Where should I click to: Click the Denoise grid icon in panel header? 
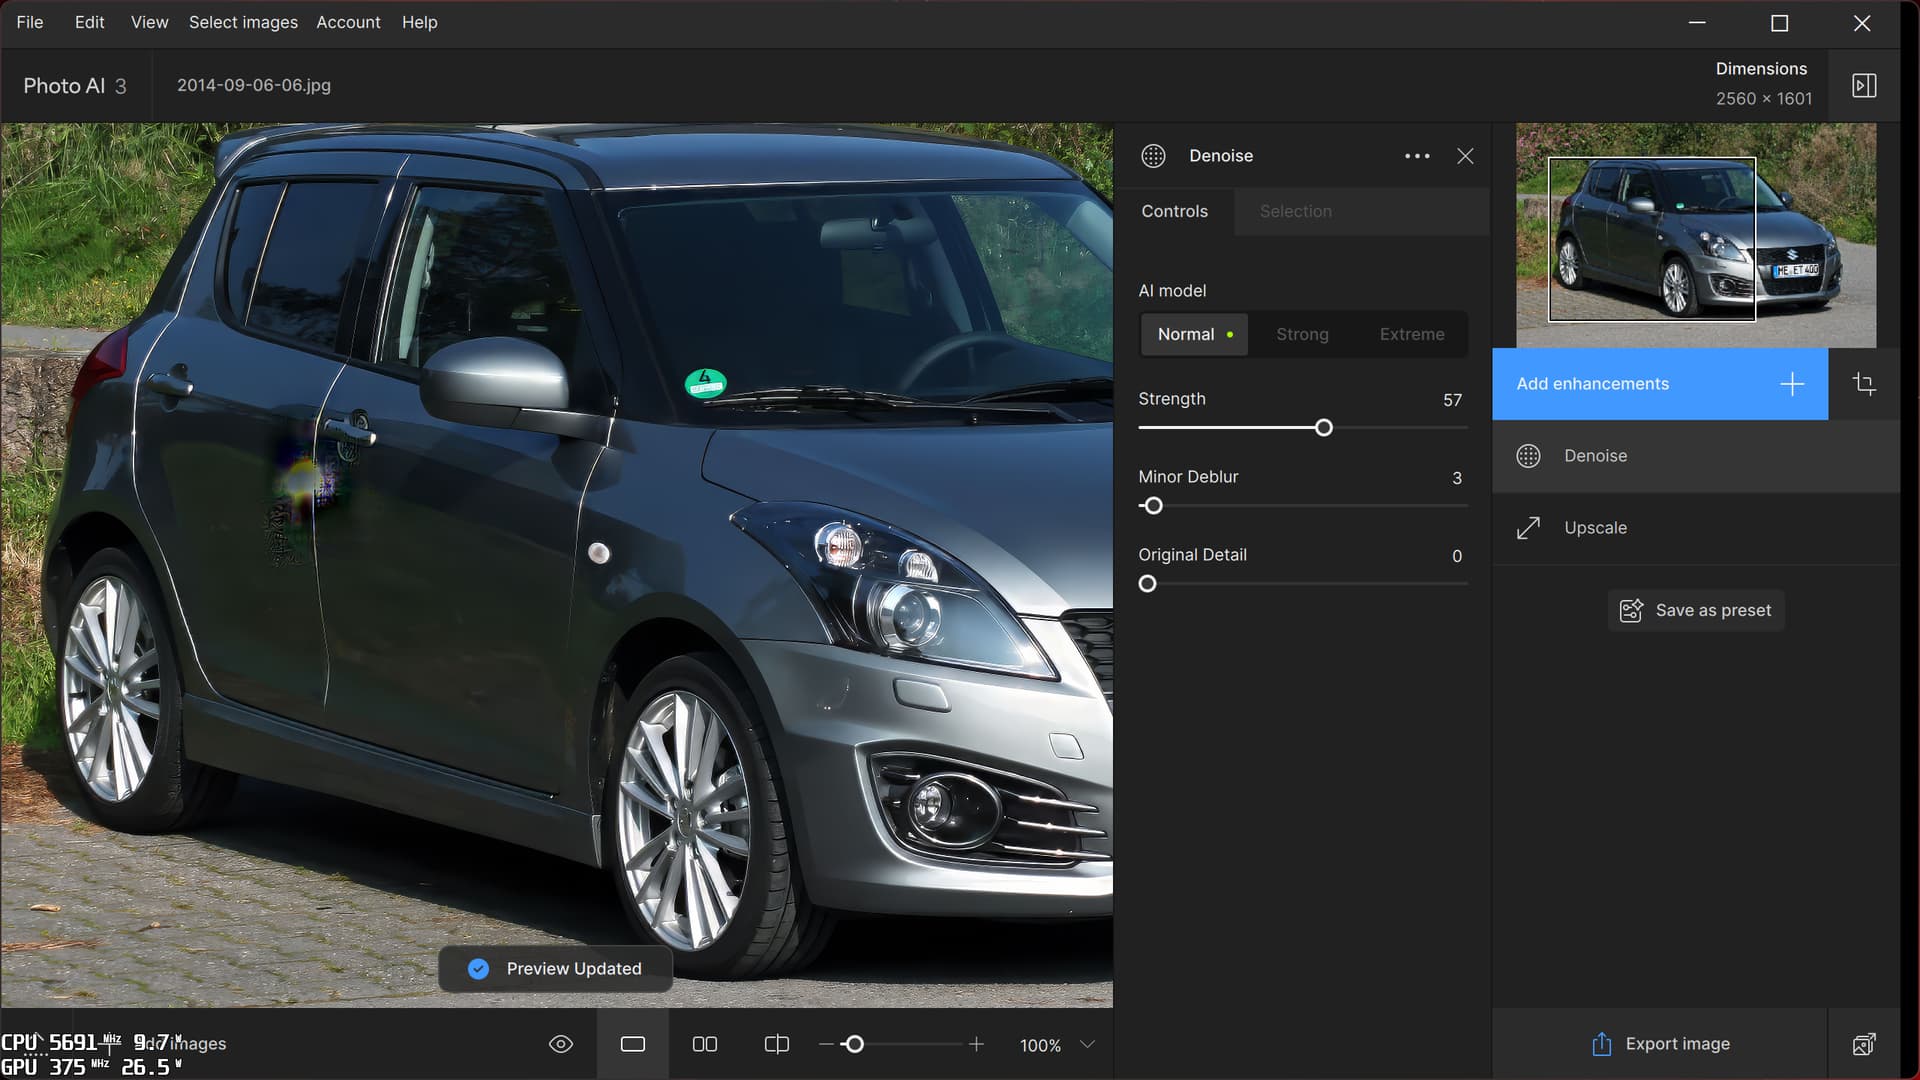click(x=1154, y=156)
